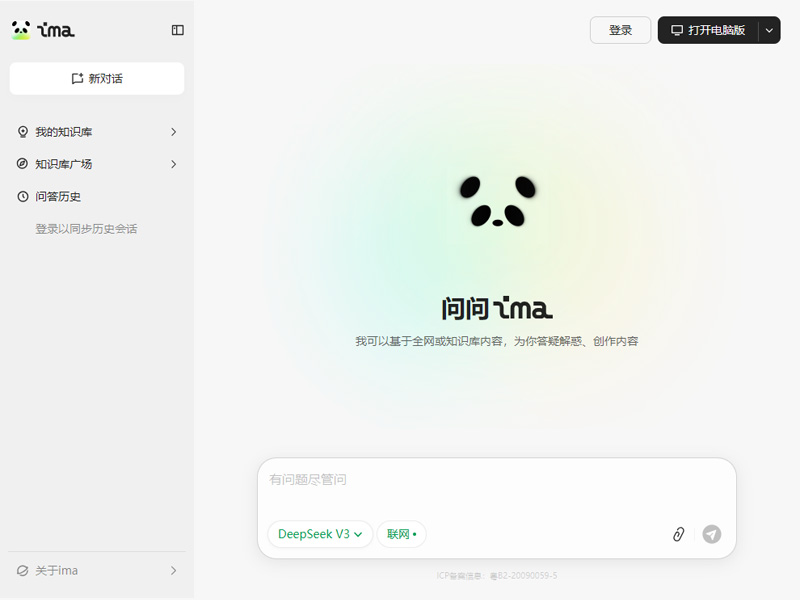800x600 pixels.
Task: Open the dropdown arrow beside 打开电脑版
Action: (x=769, y=30)
